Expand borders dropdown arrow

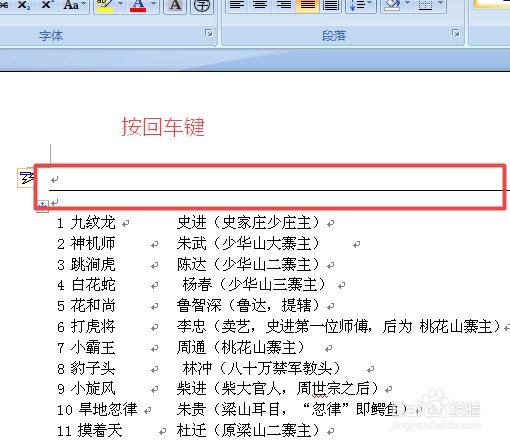(x=441, y=4)
